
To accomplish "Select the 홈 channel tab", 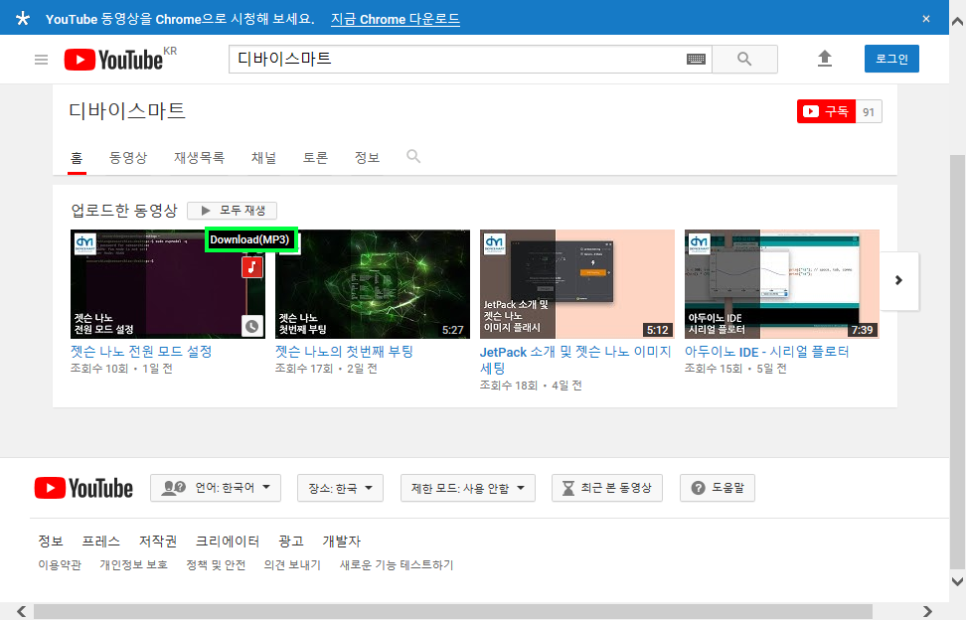I will click(76, 158).
